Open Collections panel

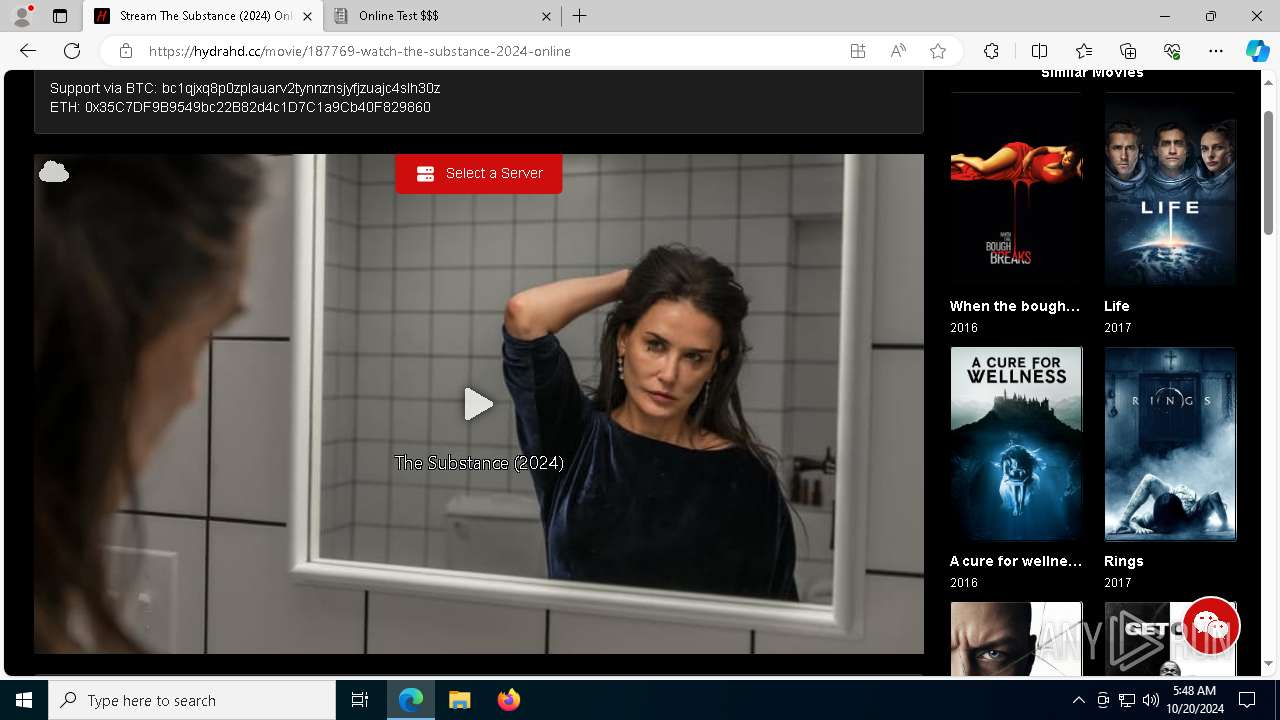pos(1128,51)
